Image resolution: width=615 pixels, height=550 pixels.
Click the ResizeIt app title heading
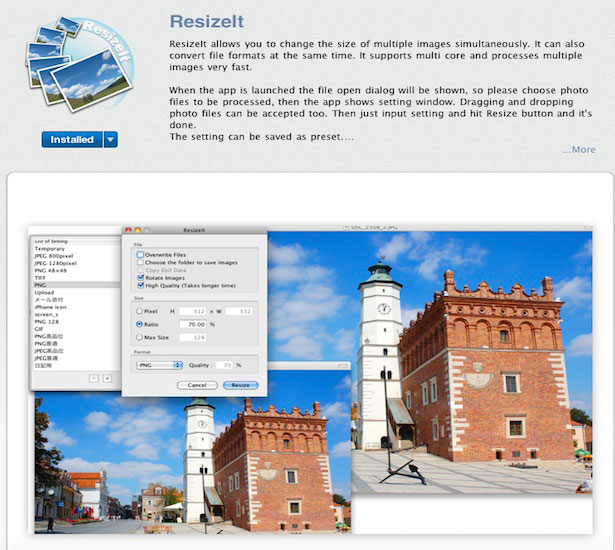(x=207, y=21)
